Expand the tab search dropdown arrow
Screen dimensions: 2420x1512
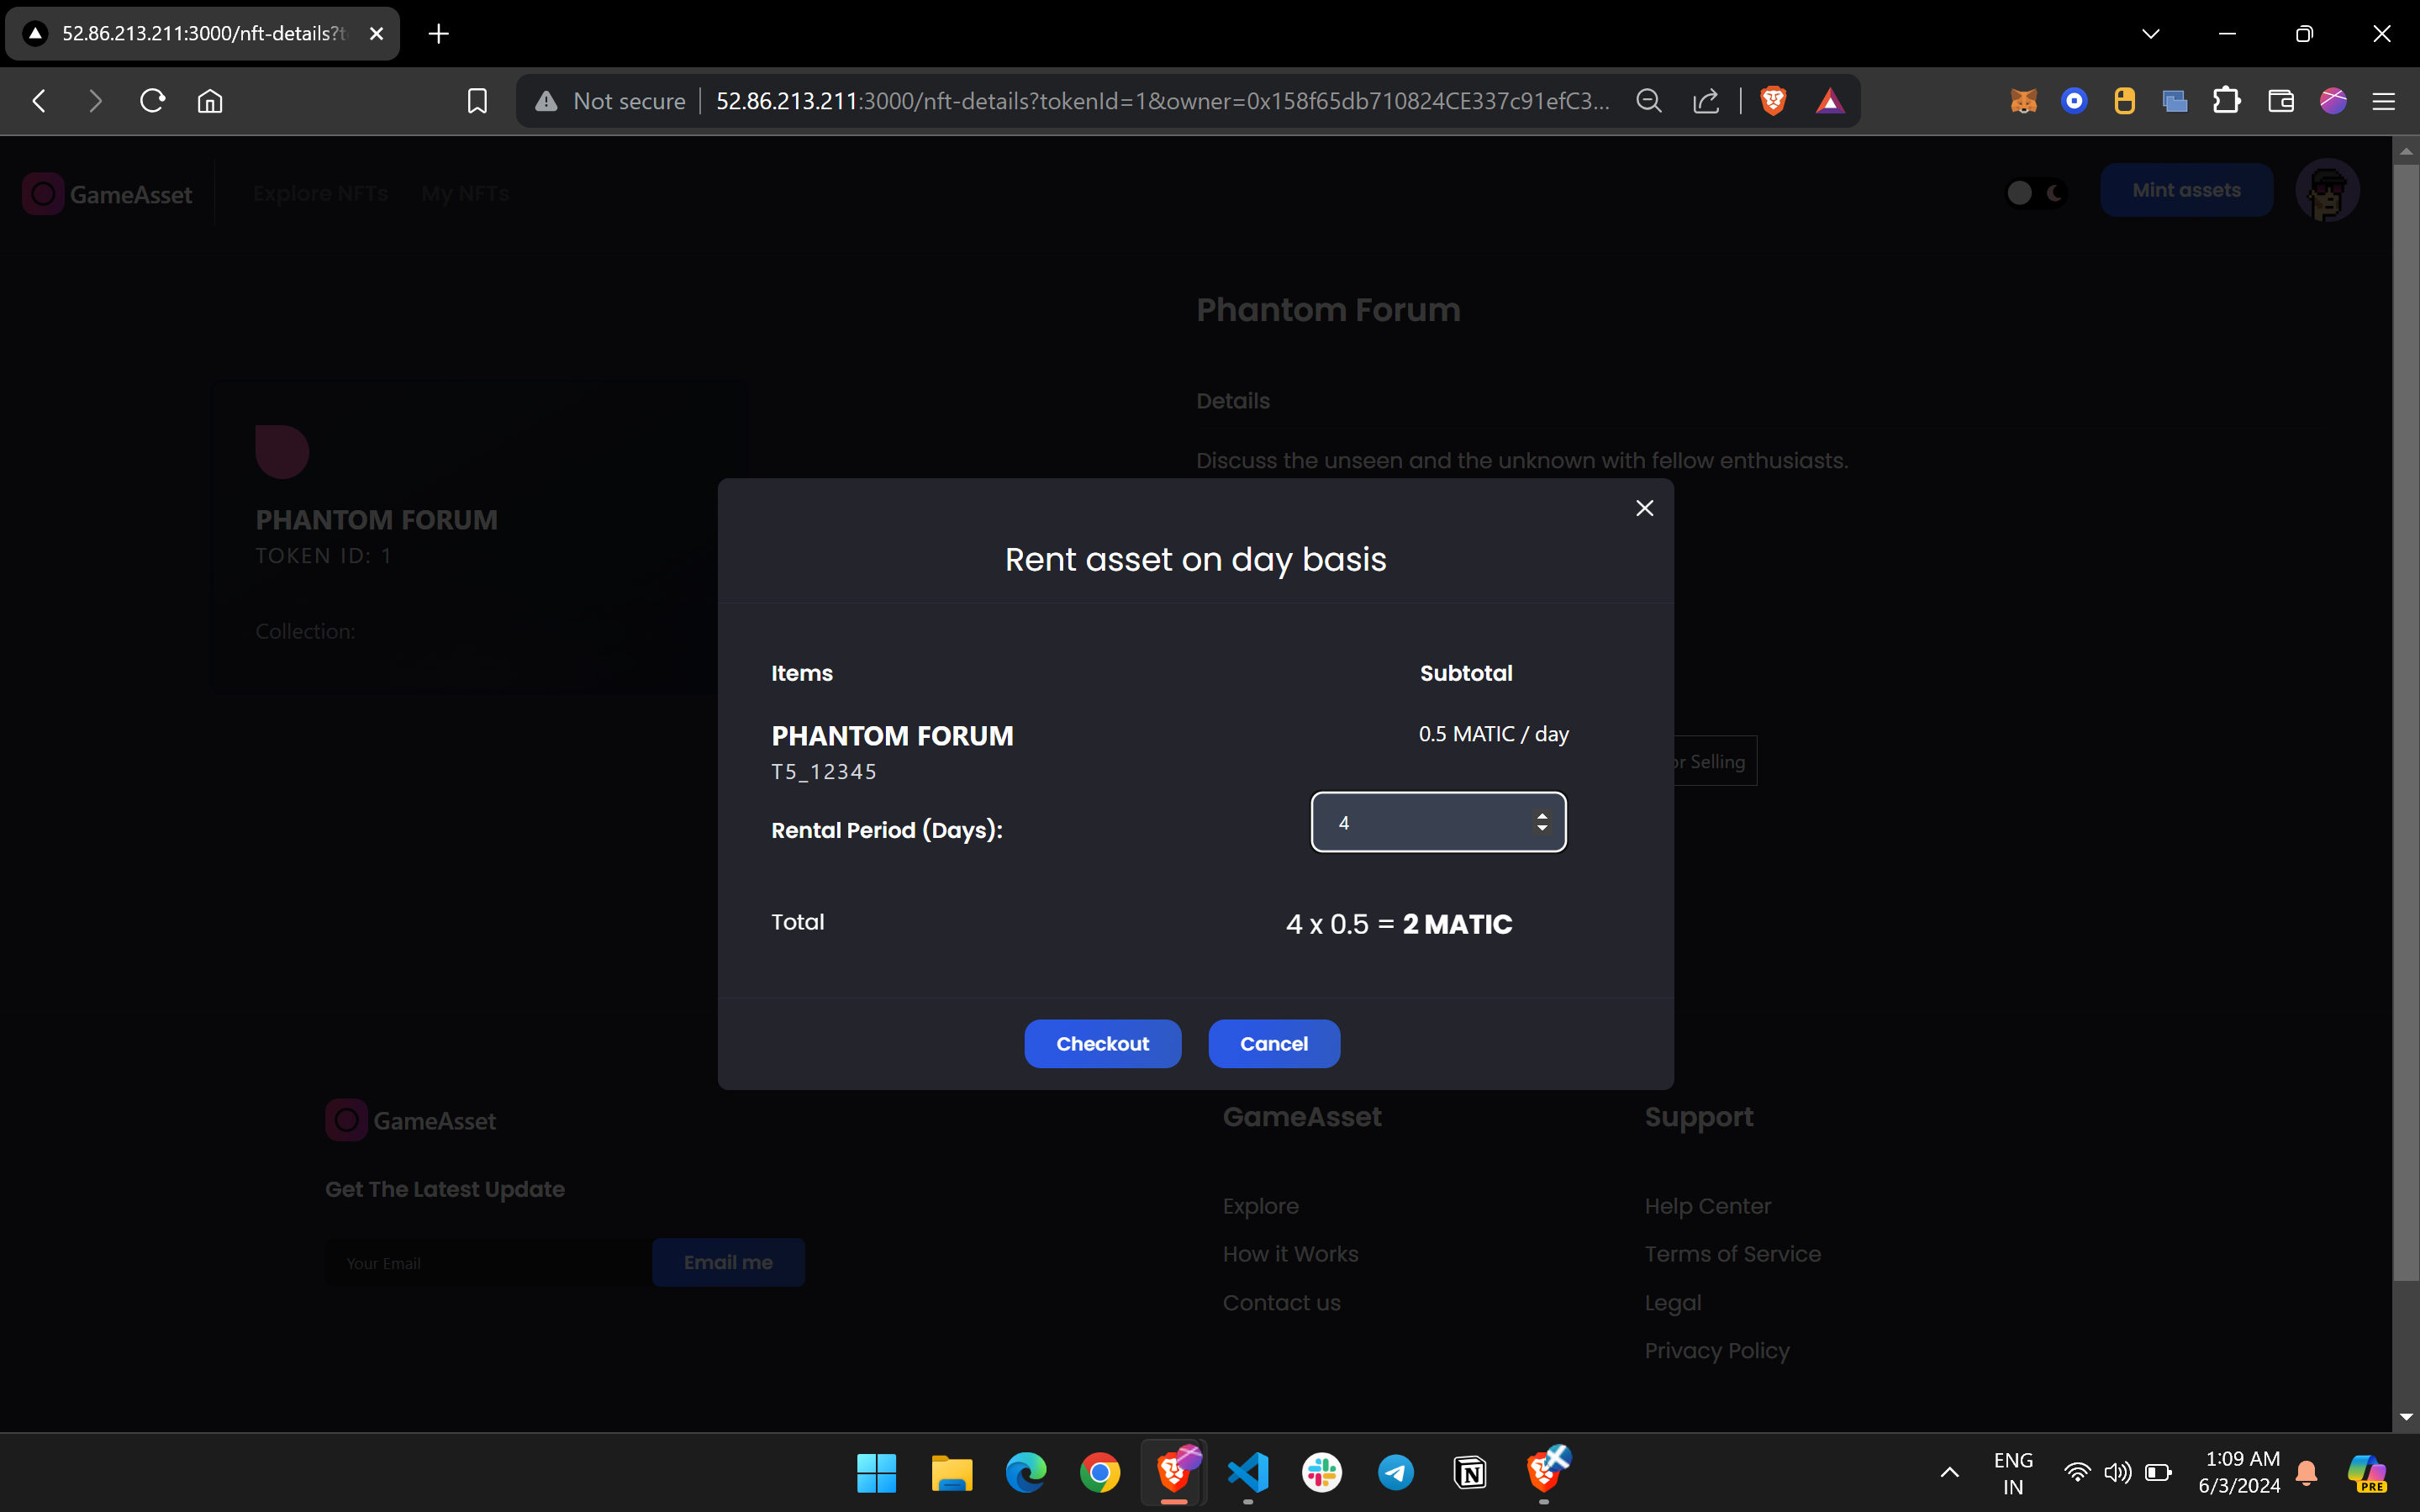point(2150,34)
